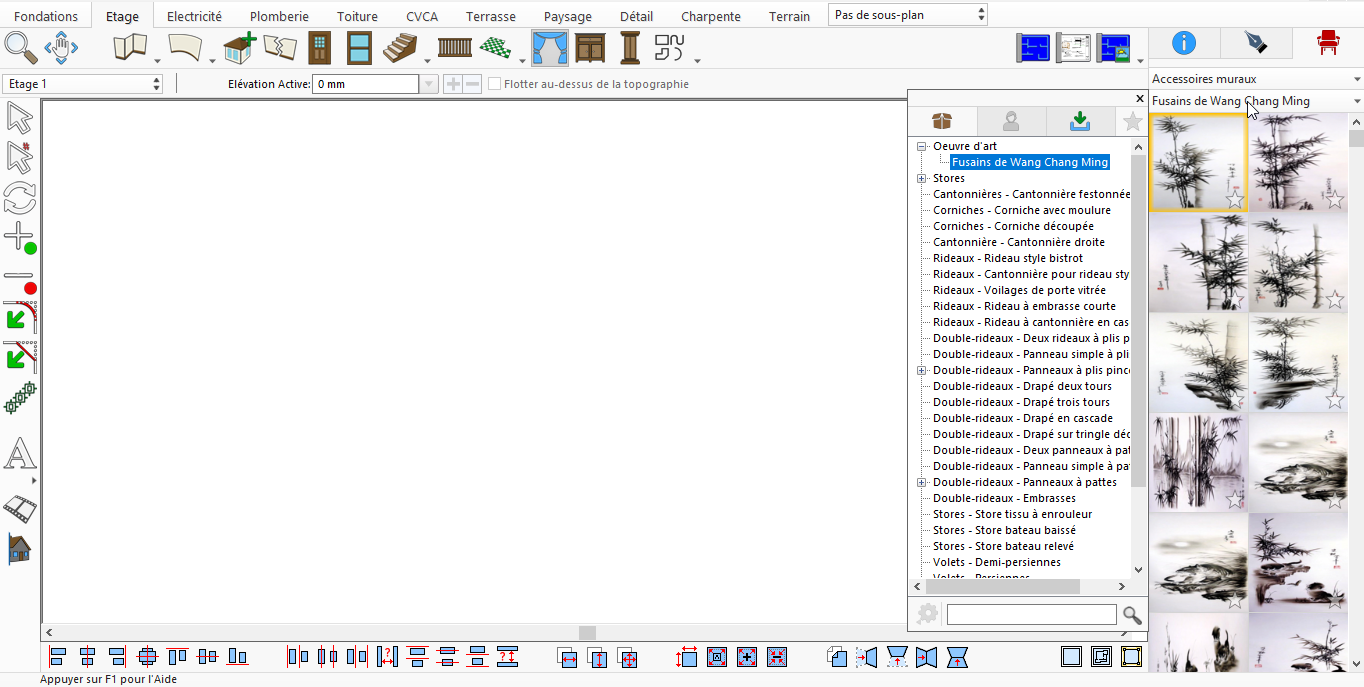The image size is (1364, 687).
Task: Click the red remove point tool
Action: [19, 280]
